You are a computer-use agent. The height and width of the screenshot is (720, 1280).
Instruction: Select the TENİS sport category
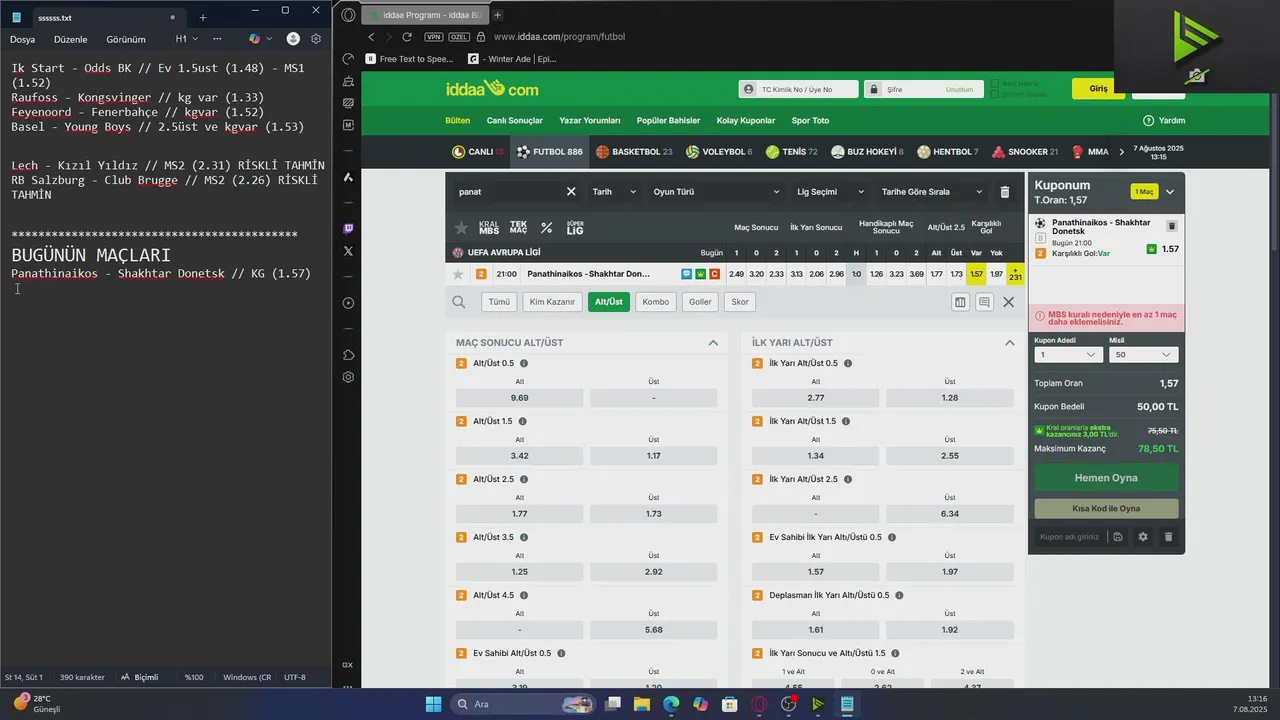(792, 152)
